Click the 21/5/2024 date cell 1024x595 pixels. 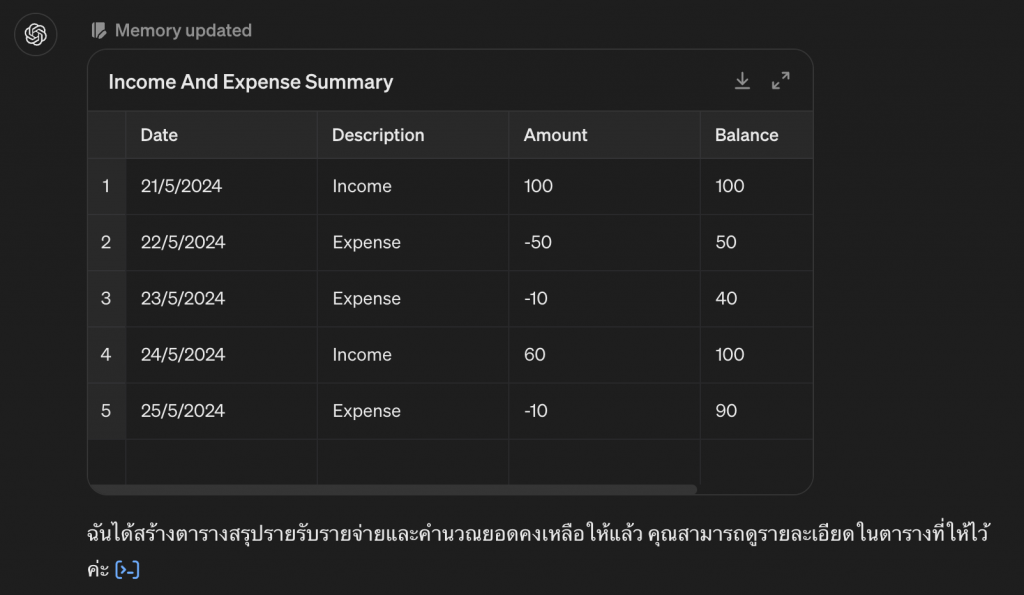click(221, 186)
